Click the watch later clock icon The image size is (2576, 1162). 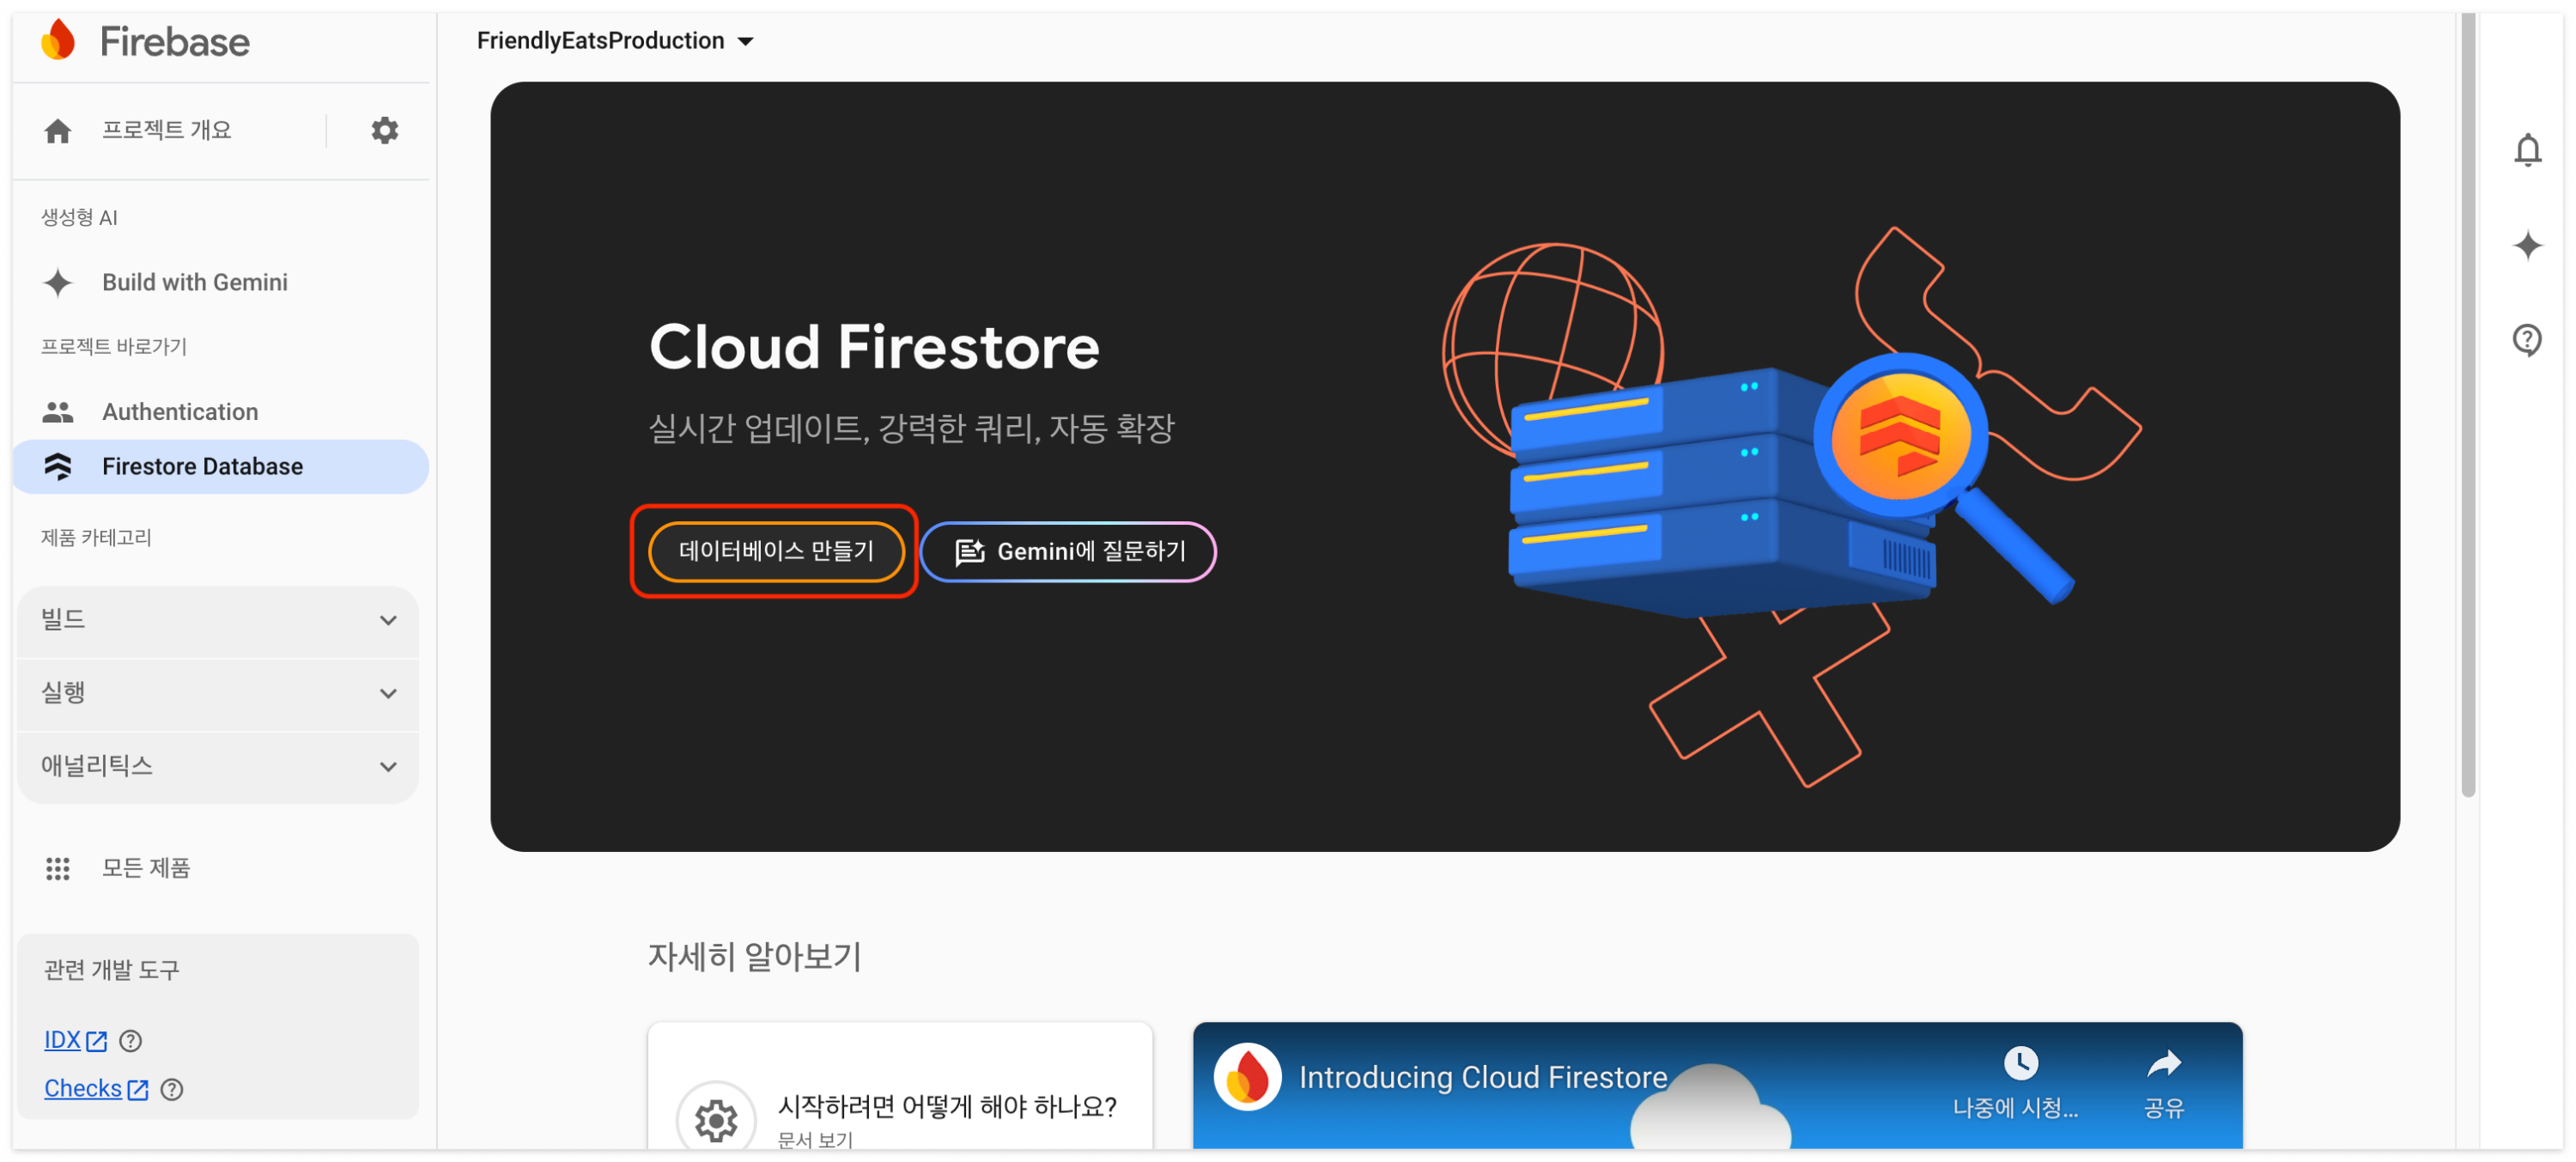[x=2020, y=1062]
